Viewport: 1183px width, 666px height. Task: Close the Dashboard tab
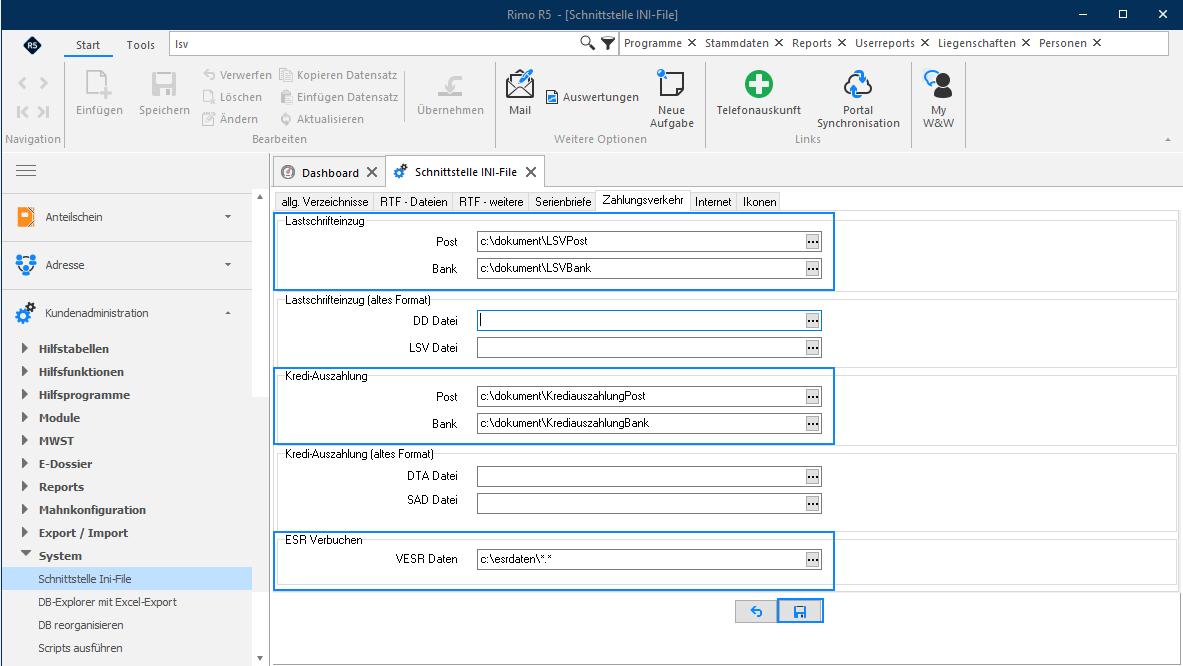point(372,173)
